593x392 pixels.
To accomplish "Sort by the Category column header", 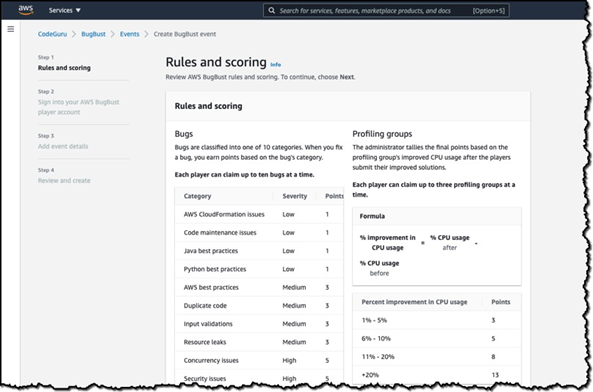I will point(197,196).
